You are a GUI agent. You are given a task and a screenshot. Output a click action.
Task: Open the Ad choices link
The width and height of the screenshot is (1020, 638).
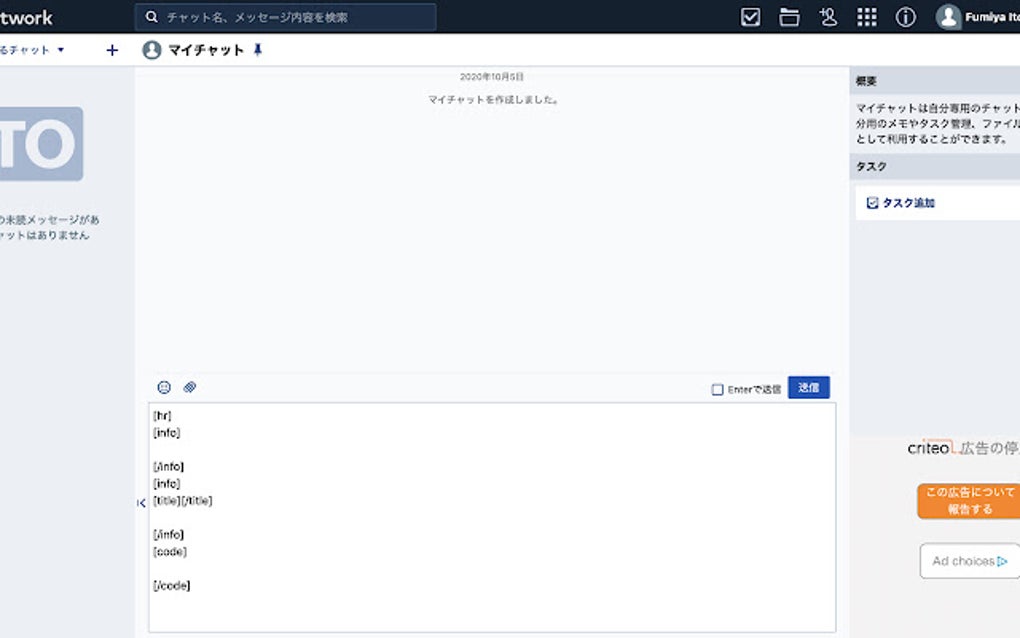coord(966,561)
